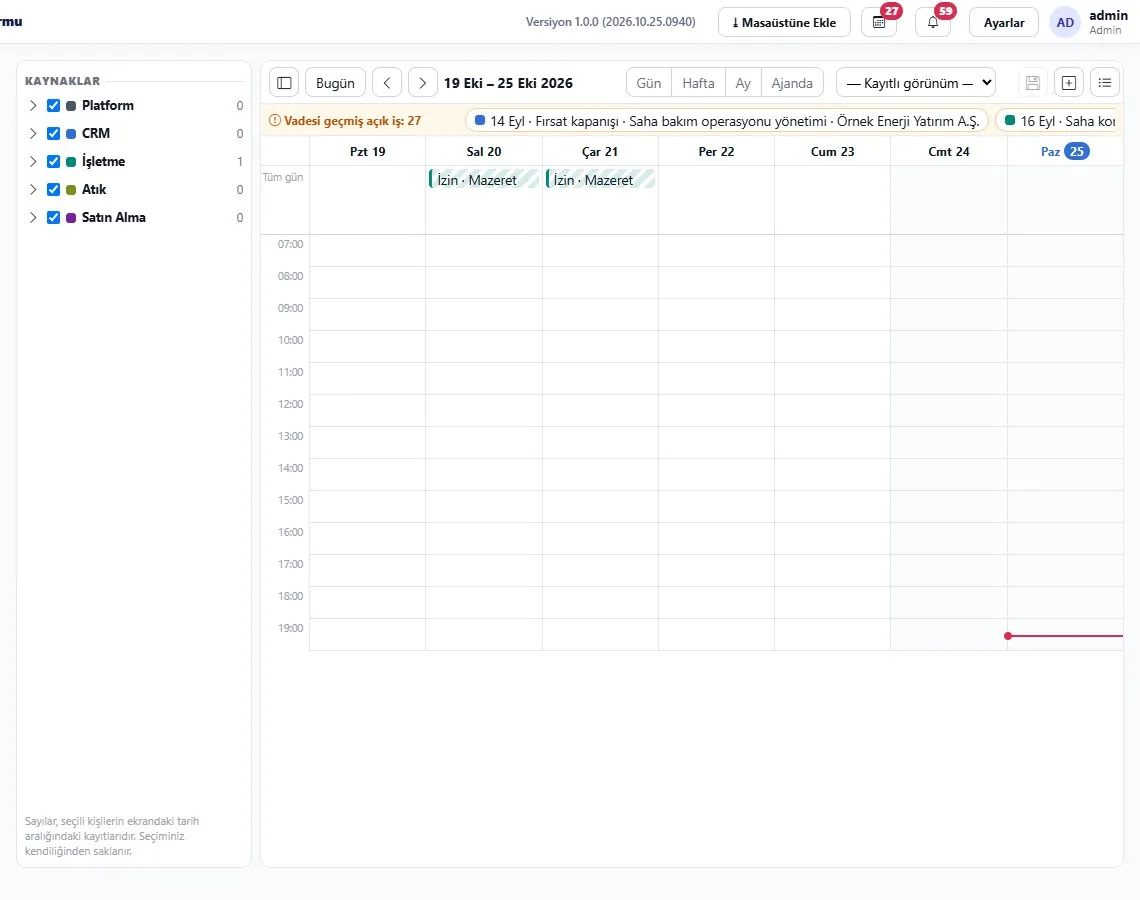This screenshot has height=900, width=1140.
Task: Go to next week arrow
Action: click(x=422, y=83)
